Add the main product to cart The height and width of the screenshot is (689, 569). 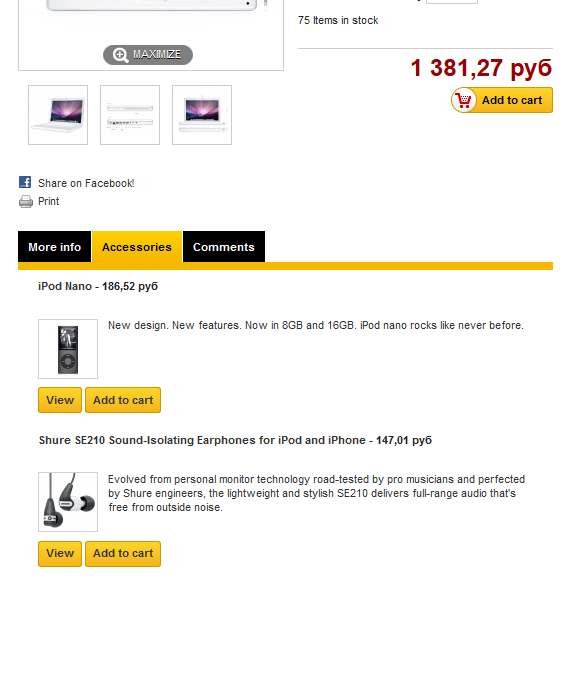pos(502,100)
